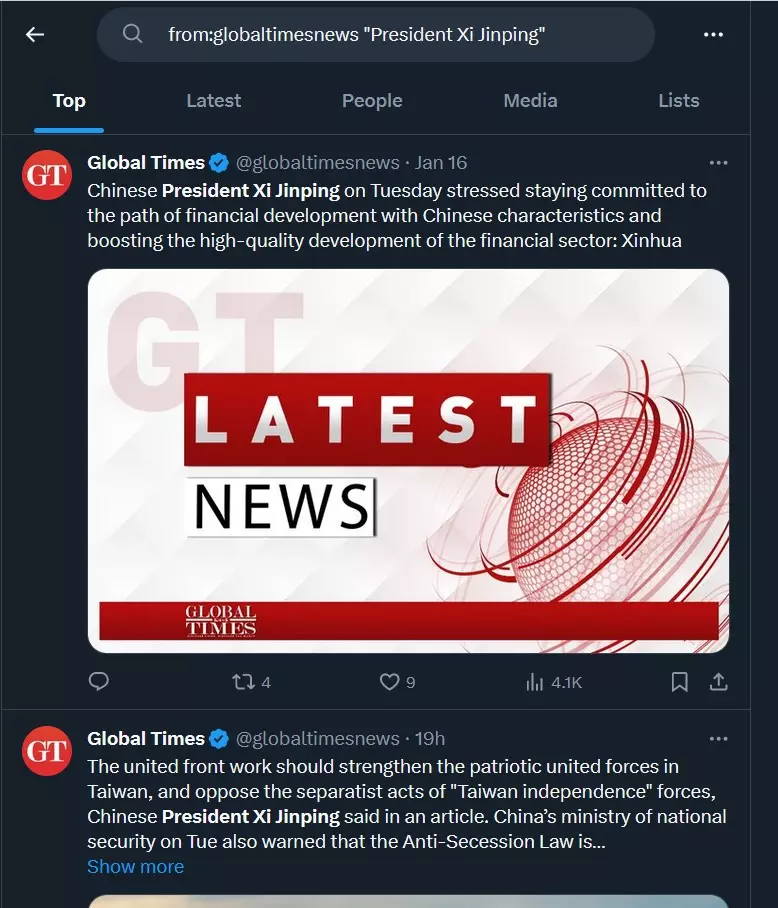
Task: Open search options three-dot menu
Action: (713, 35)
